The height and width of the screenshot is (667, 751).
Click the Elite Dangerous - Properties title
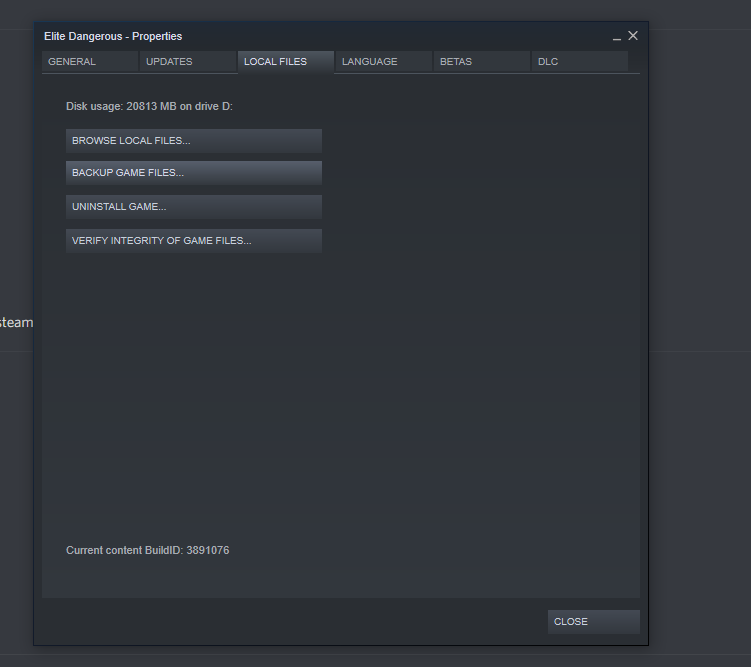(113, 36)
